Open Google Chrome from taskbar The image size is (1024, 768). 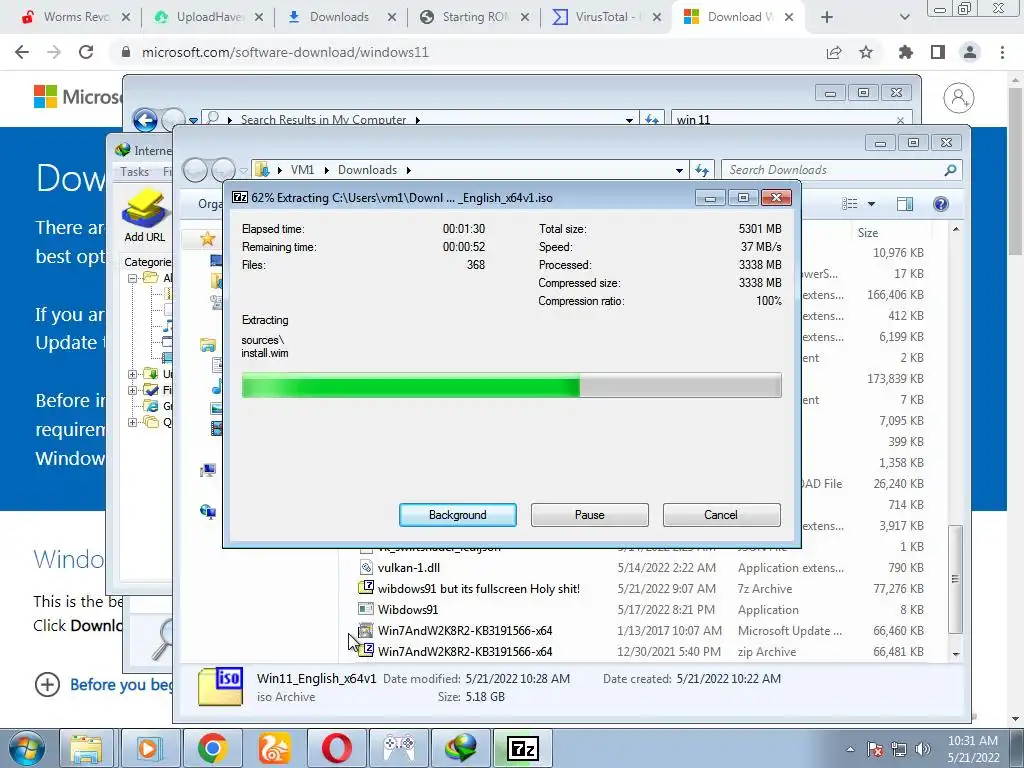tap(212, 748)
